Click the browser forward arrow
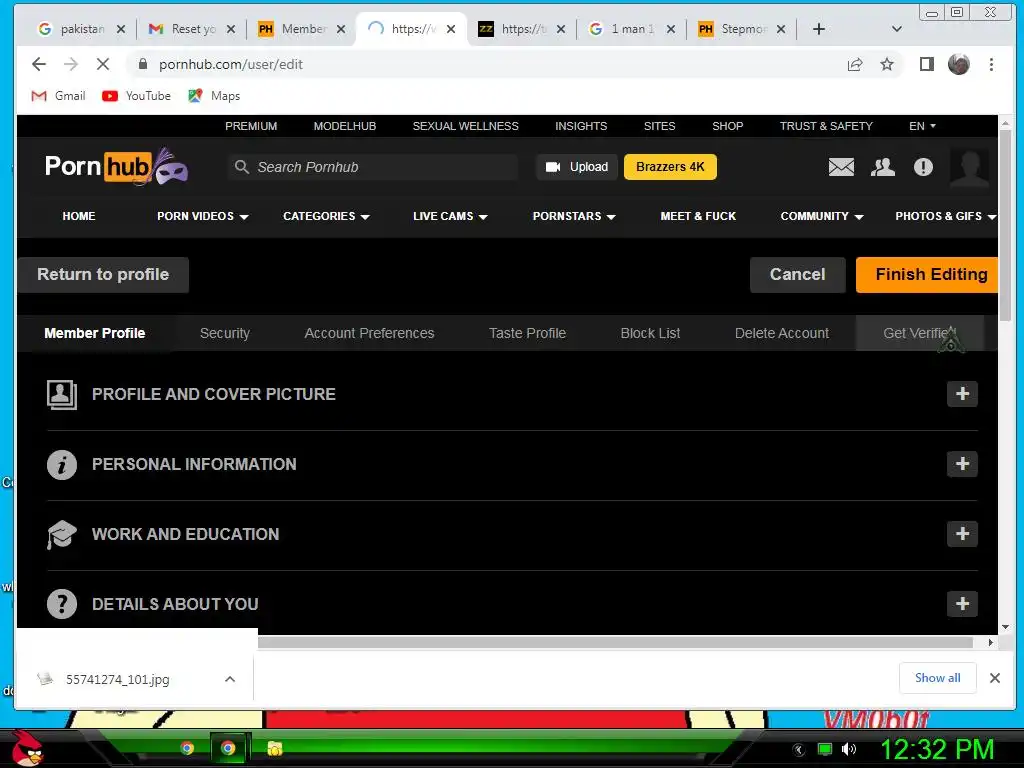1024x768 pixels. click(x=71, y=64)
